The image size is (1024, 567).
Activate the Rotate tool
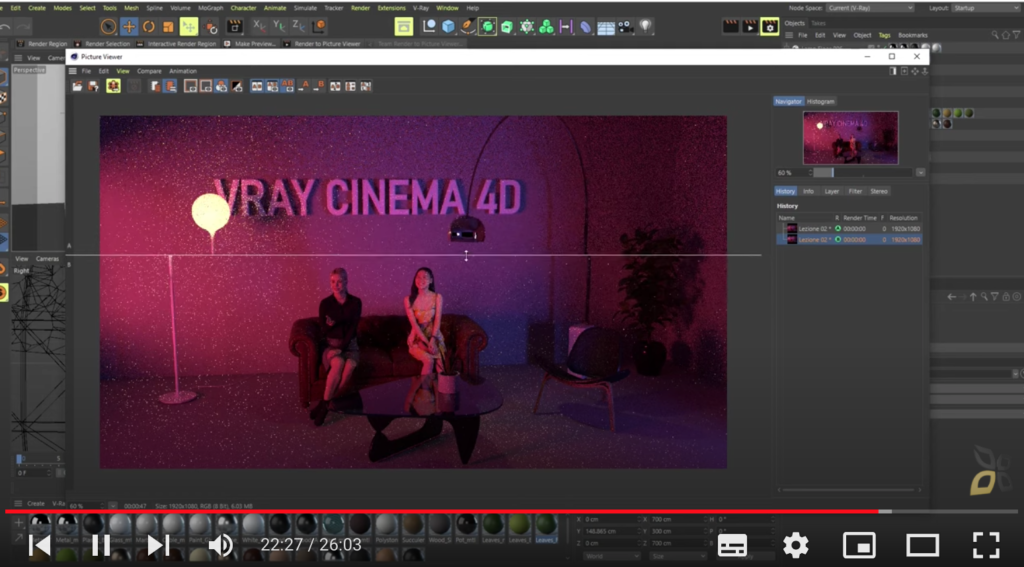pos(149,27)
